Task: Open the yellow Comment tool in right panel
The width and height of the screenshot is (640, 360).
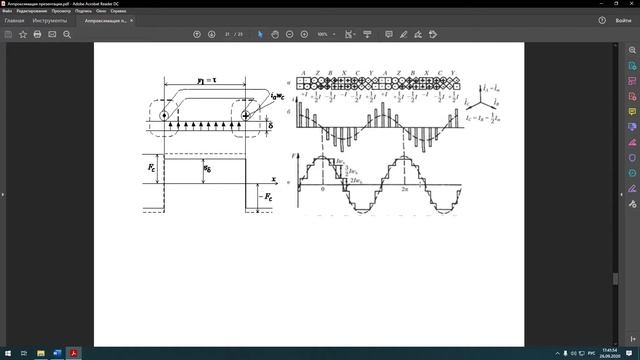Action: tap(632, 111)
